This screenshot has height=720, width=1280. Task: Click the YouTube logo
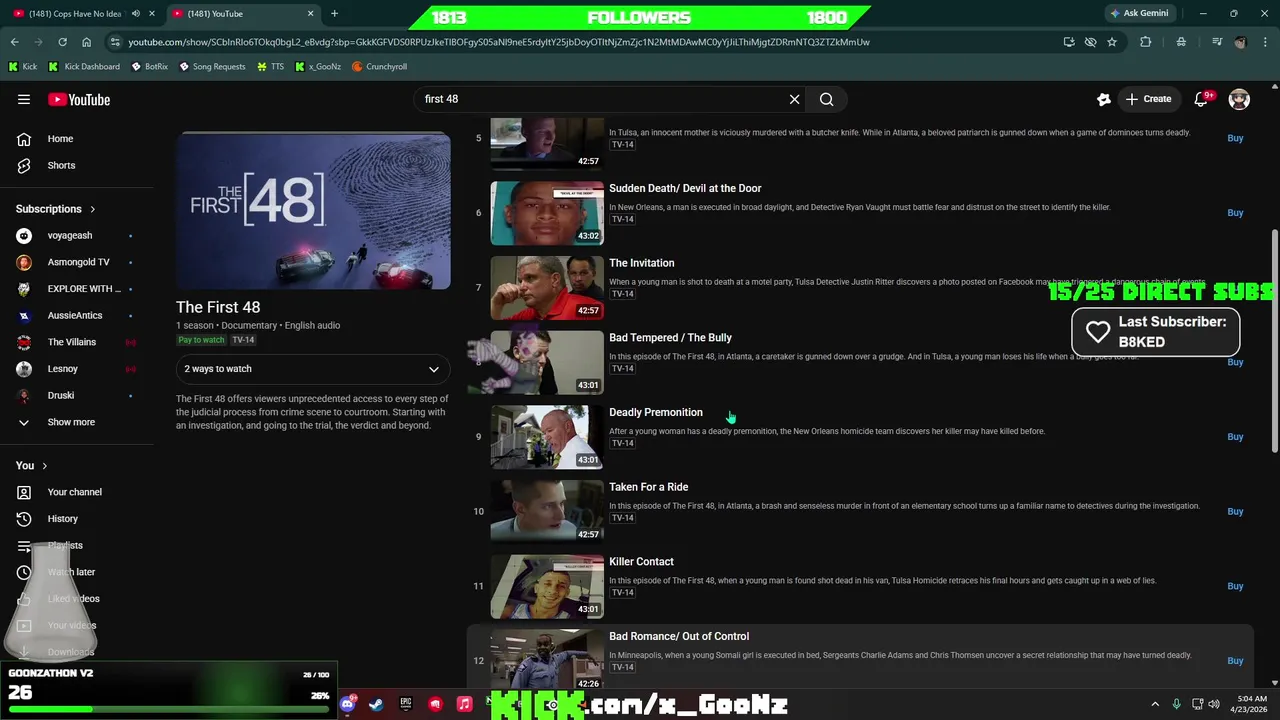pyautogui.click(x=79, y=99)
